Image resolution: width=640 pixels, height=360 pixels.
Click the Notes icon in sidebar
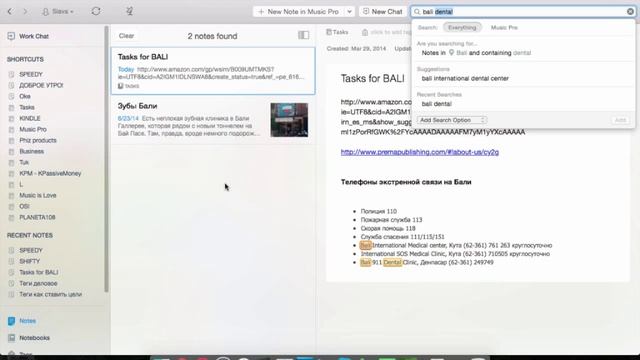pos(11,321)
